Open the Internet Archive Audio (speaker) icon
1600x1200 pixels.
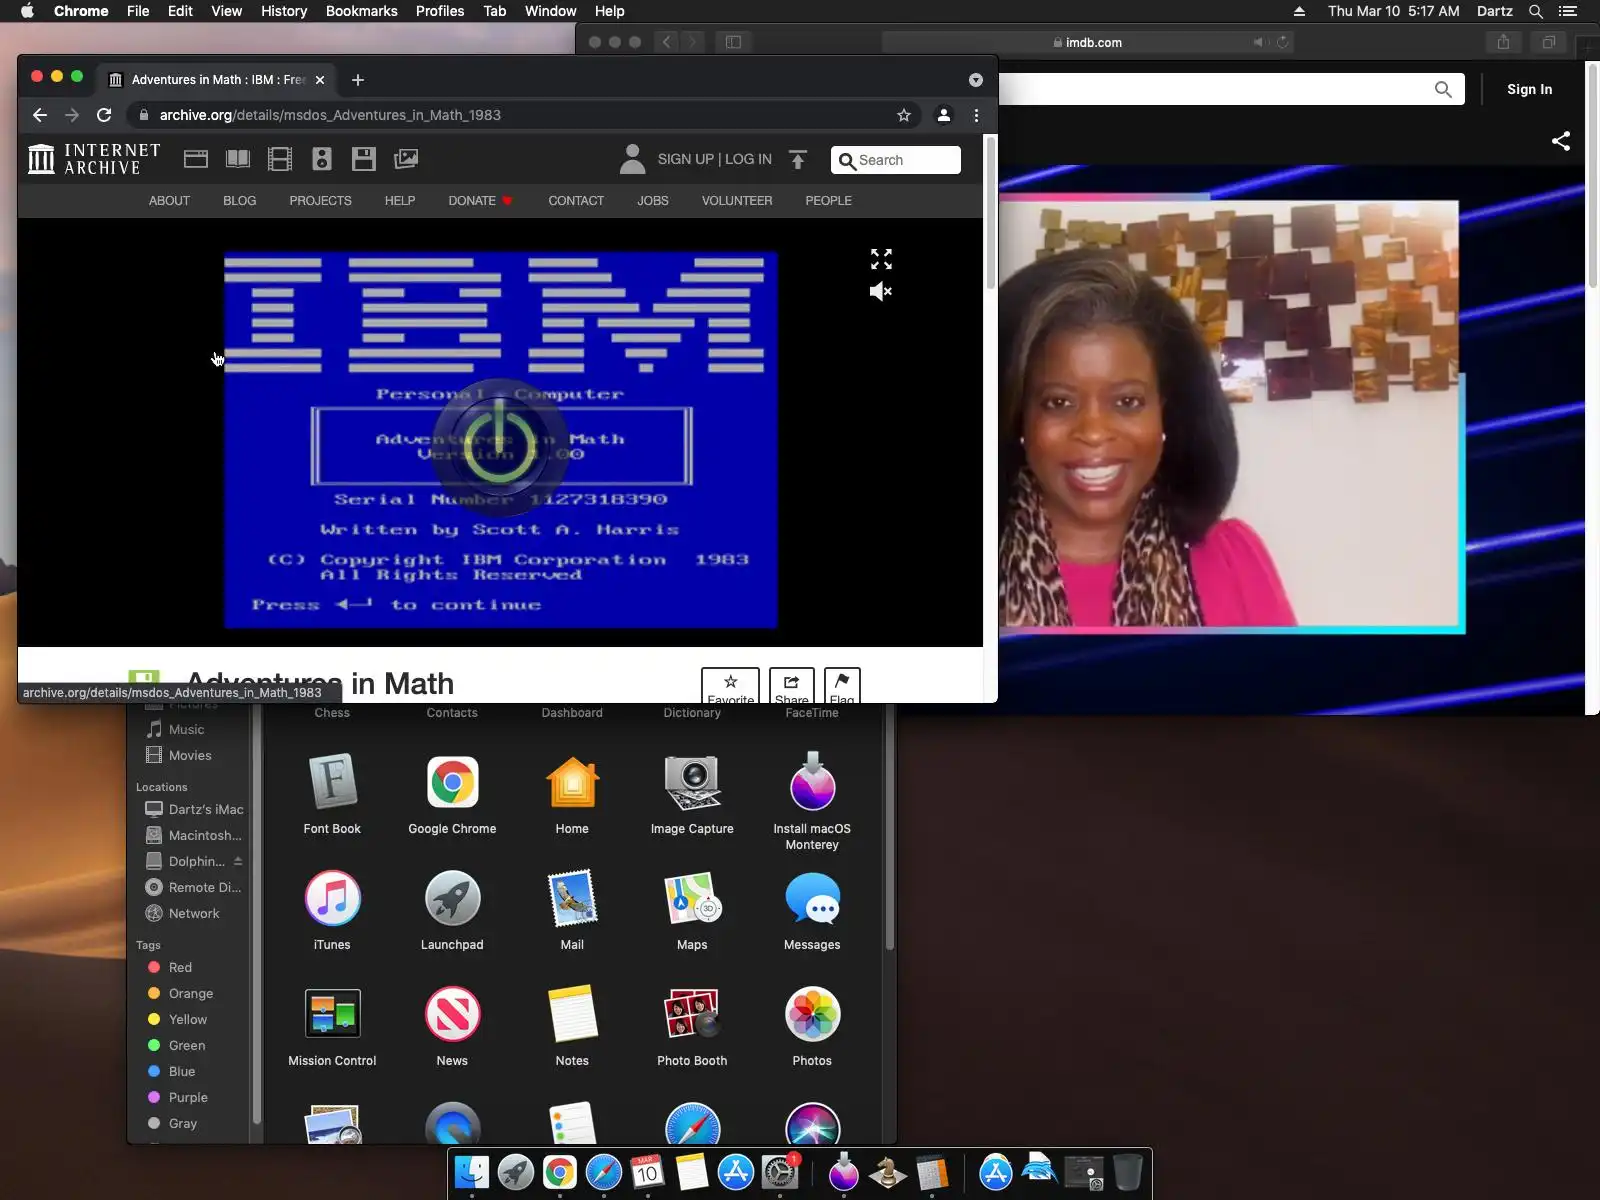pyautogui.click(x=322, y=159)
